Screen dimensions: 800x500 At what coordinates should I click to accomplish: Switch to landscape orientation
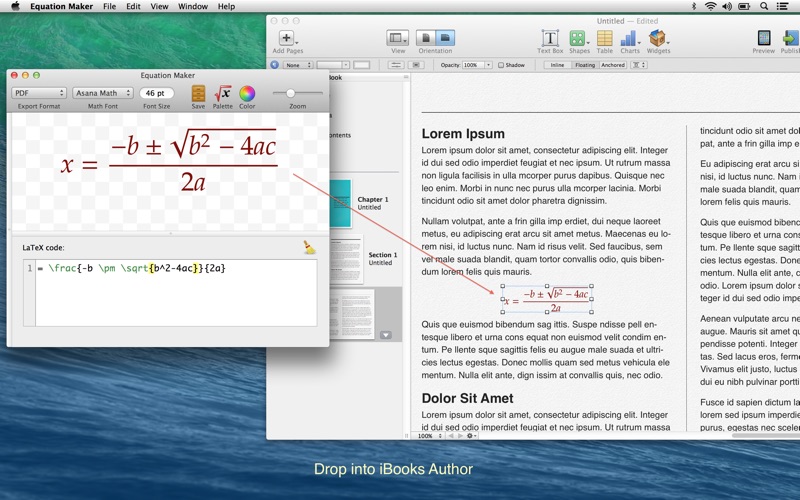click(445, 38)
